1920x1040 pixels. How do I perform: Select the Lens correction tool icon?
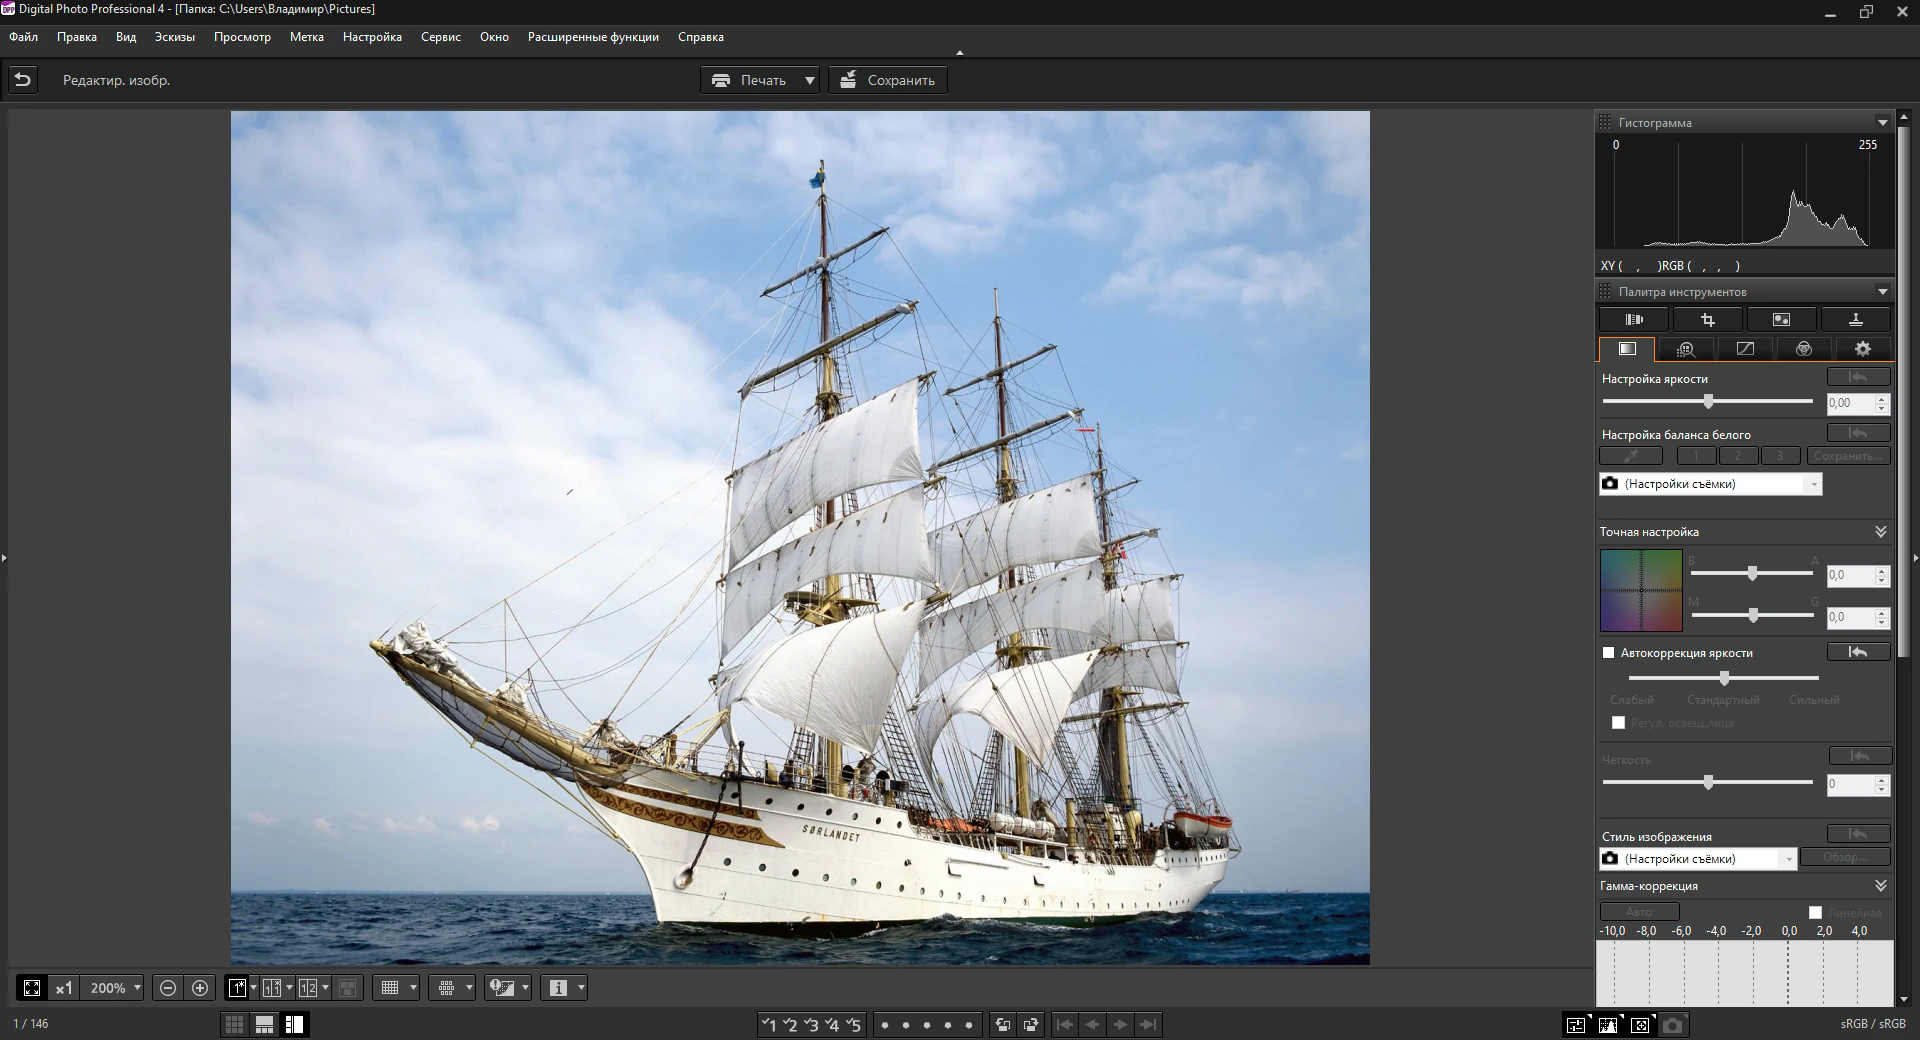click(1633, 319)
